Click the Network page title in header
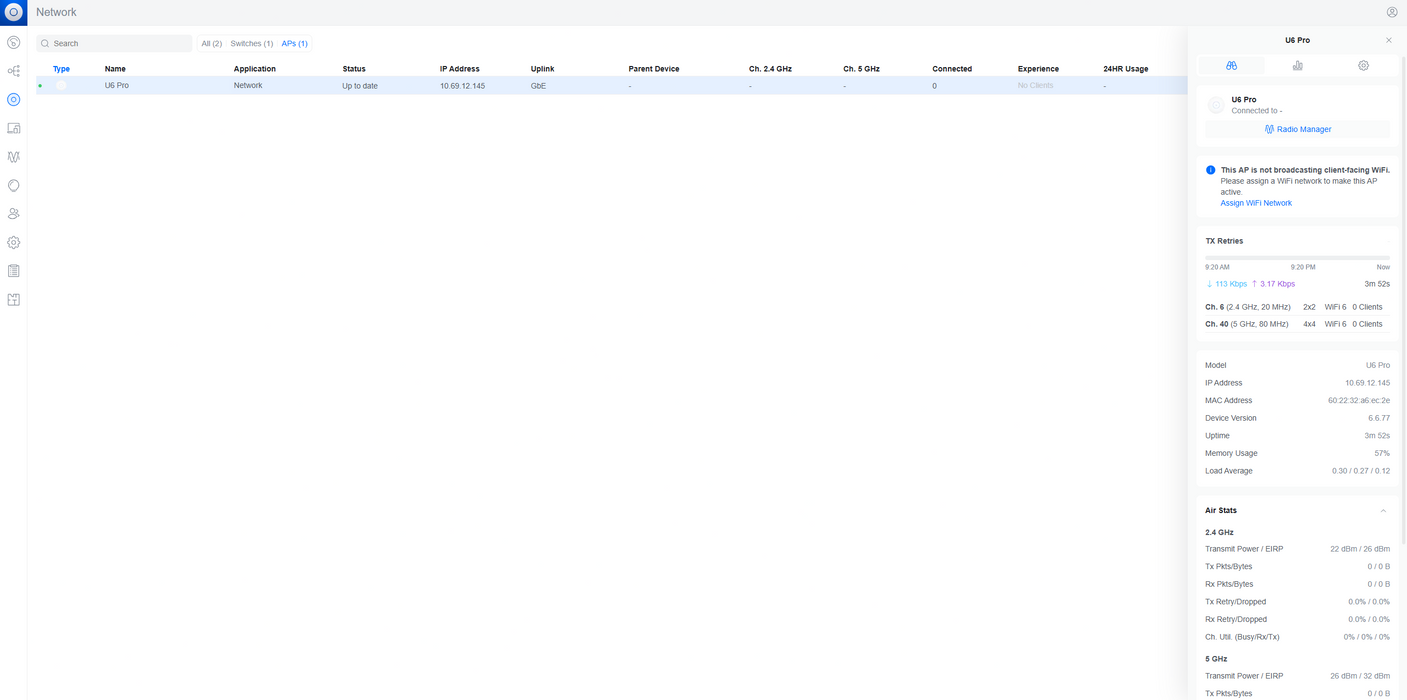This screenshot has height=700, width=1407. [x=56, y=12]
